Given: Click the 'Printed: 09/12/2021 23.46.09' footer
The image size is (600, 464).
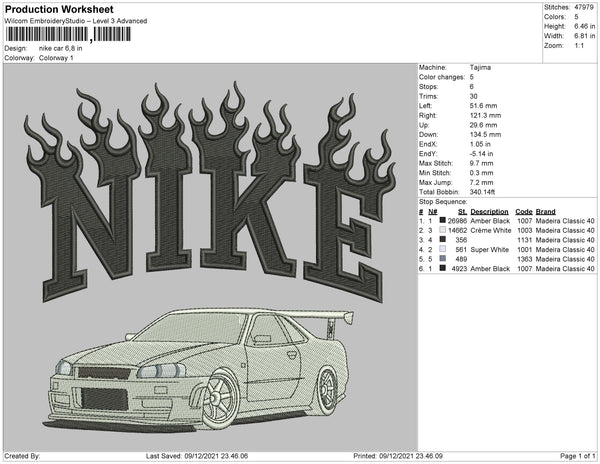Looking at the screenshot, I should click(x=398, y=456).
